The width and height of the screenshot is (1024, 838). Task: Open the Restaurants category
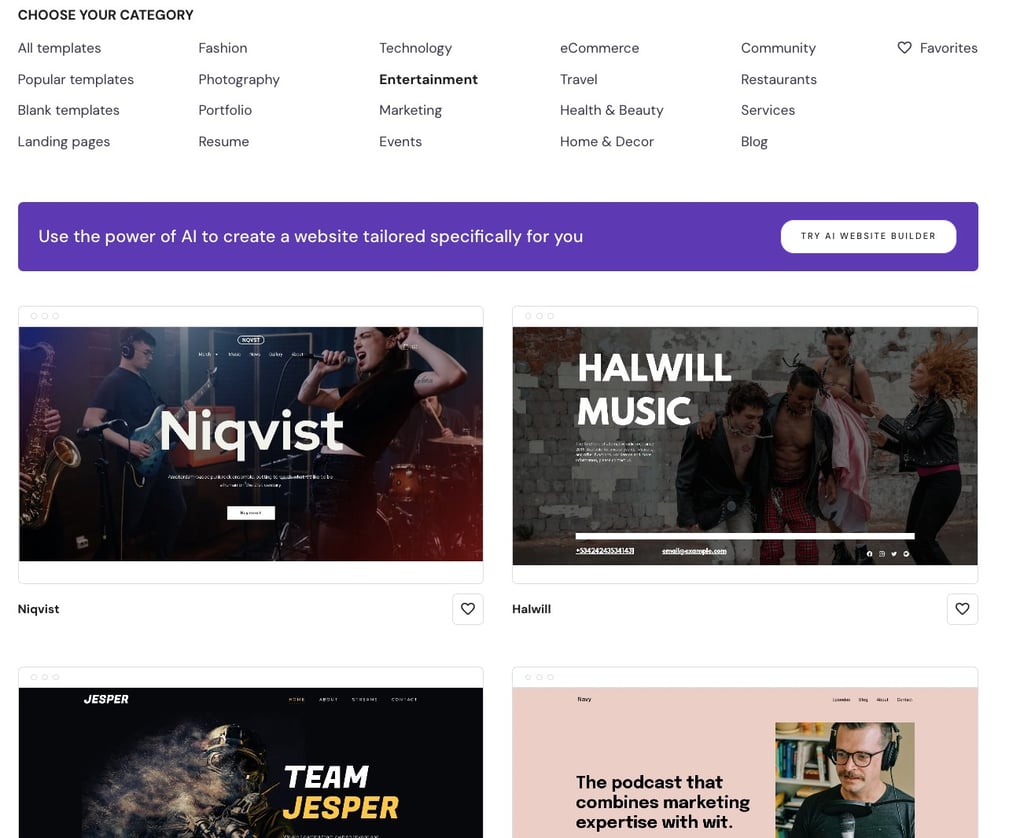778,79
